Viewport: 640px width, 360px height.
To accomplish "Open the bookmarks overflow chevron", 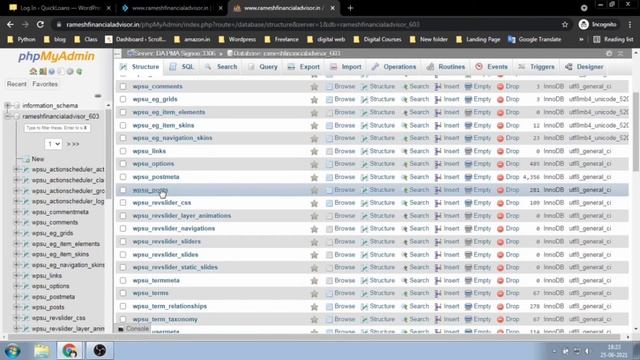I will click(x=581, y=40).
